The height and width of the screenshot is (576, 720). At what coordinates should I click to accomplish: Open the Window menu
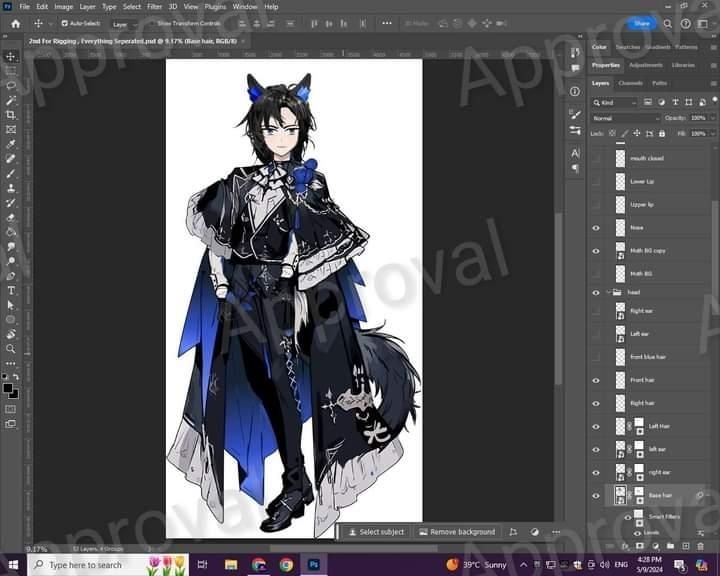245,6
